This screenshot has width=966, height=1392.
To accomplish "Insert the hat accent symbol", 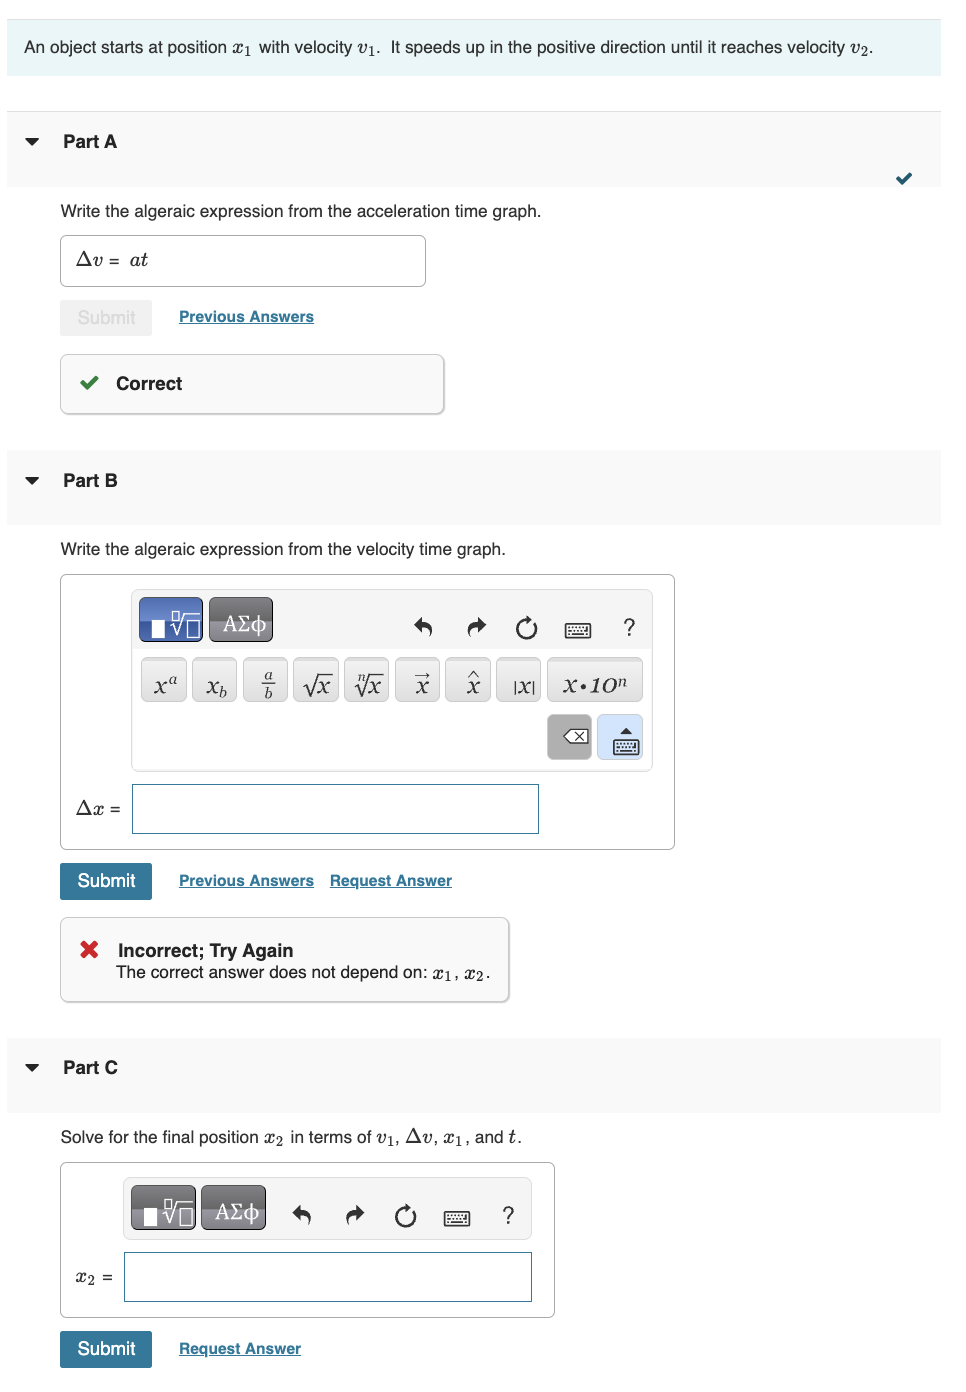I will pos(468,680).
